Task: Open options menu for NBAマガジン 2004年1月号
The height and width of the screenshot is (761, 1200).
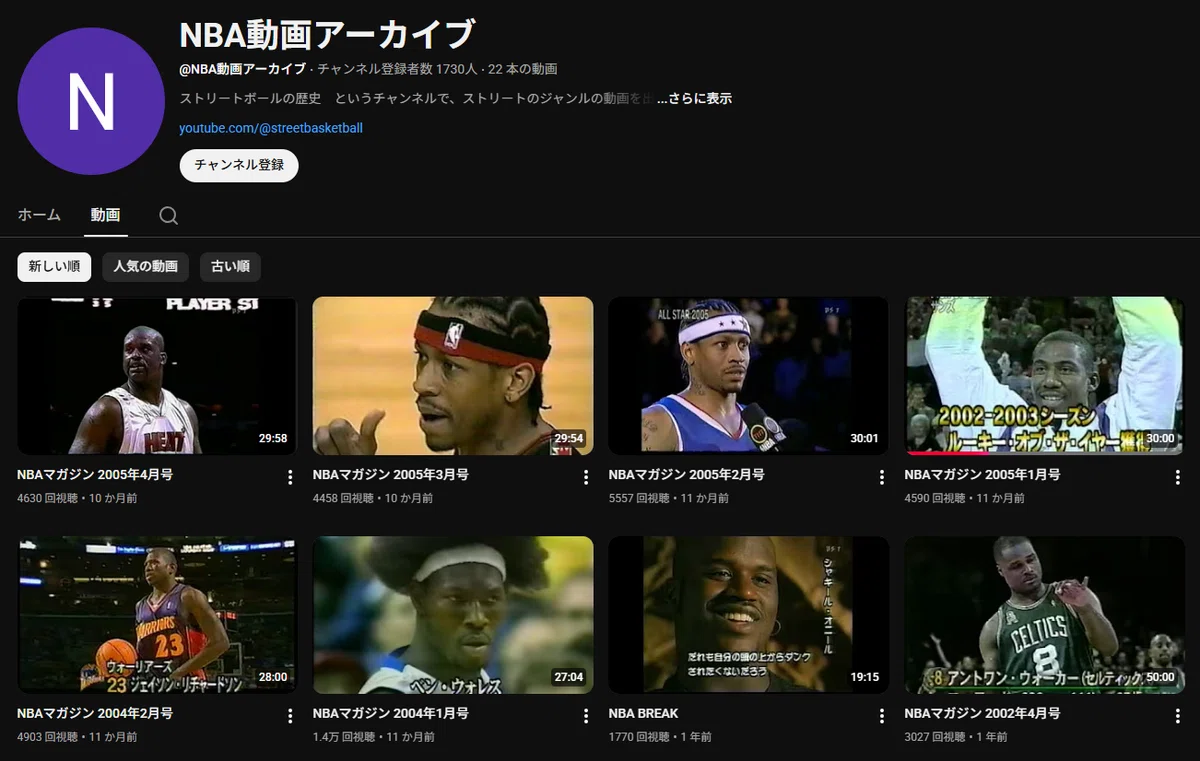Action: [586, 716]
